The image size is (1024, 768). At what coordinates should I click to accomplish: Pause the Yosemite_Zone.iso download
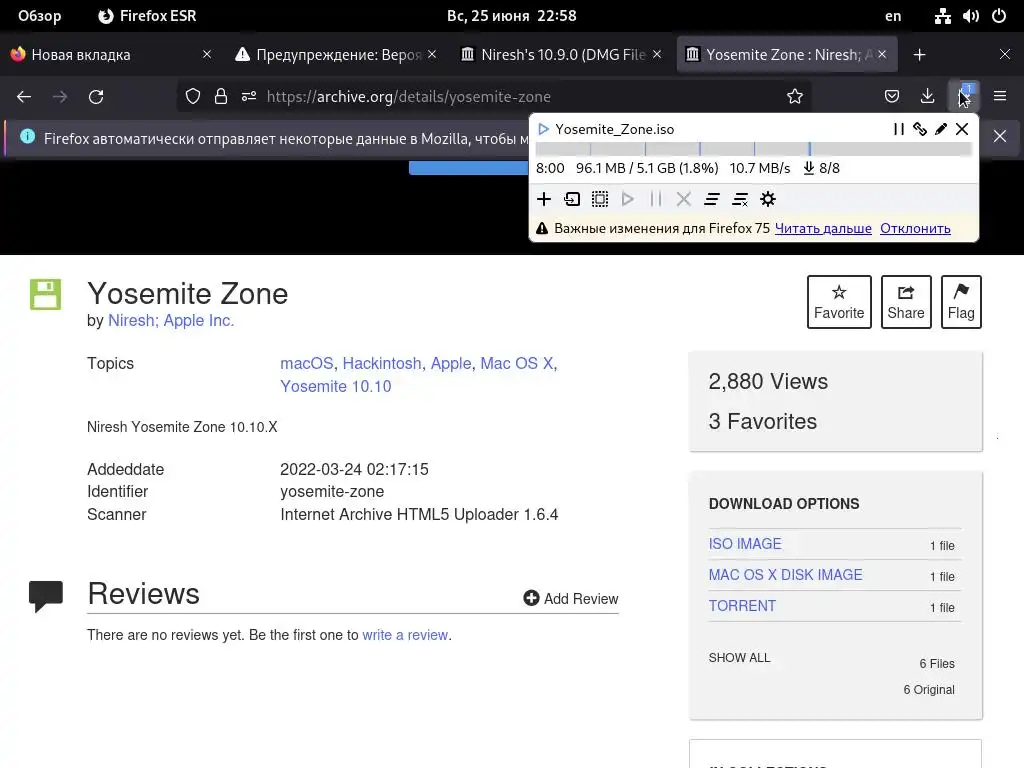[899, 129]
